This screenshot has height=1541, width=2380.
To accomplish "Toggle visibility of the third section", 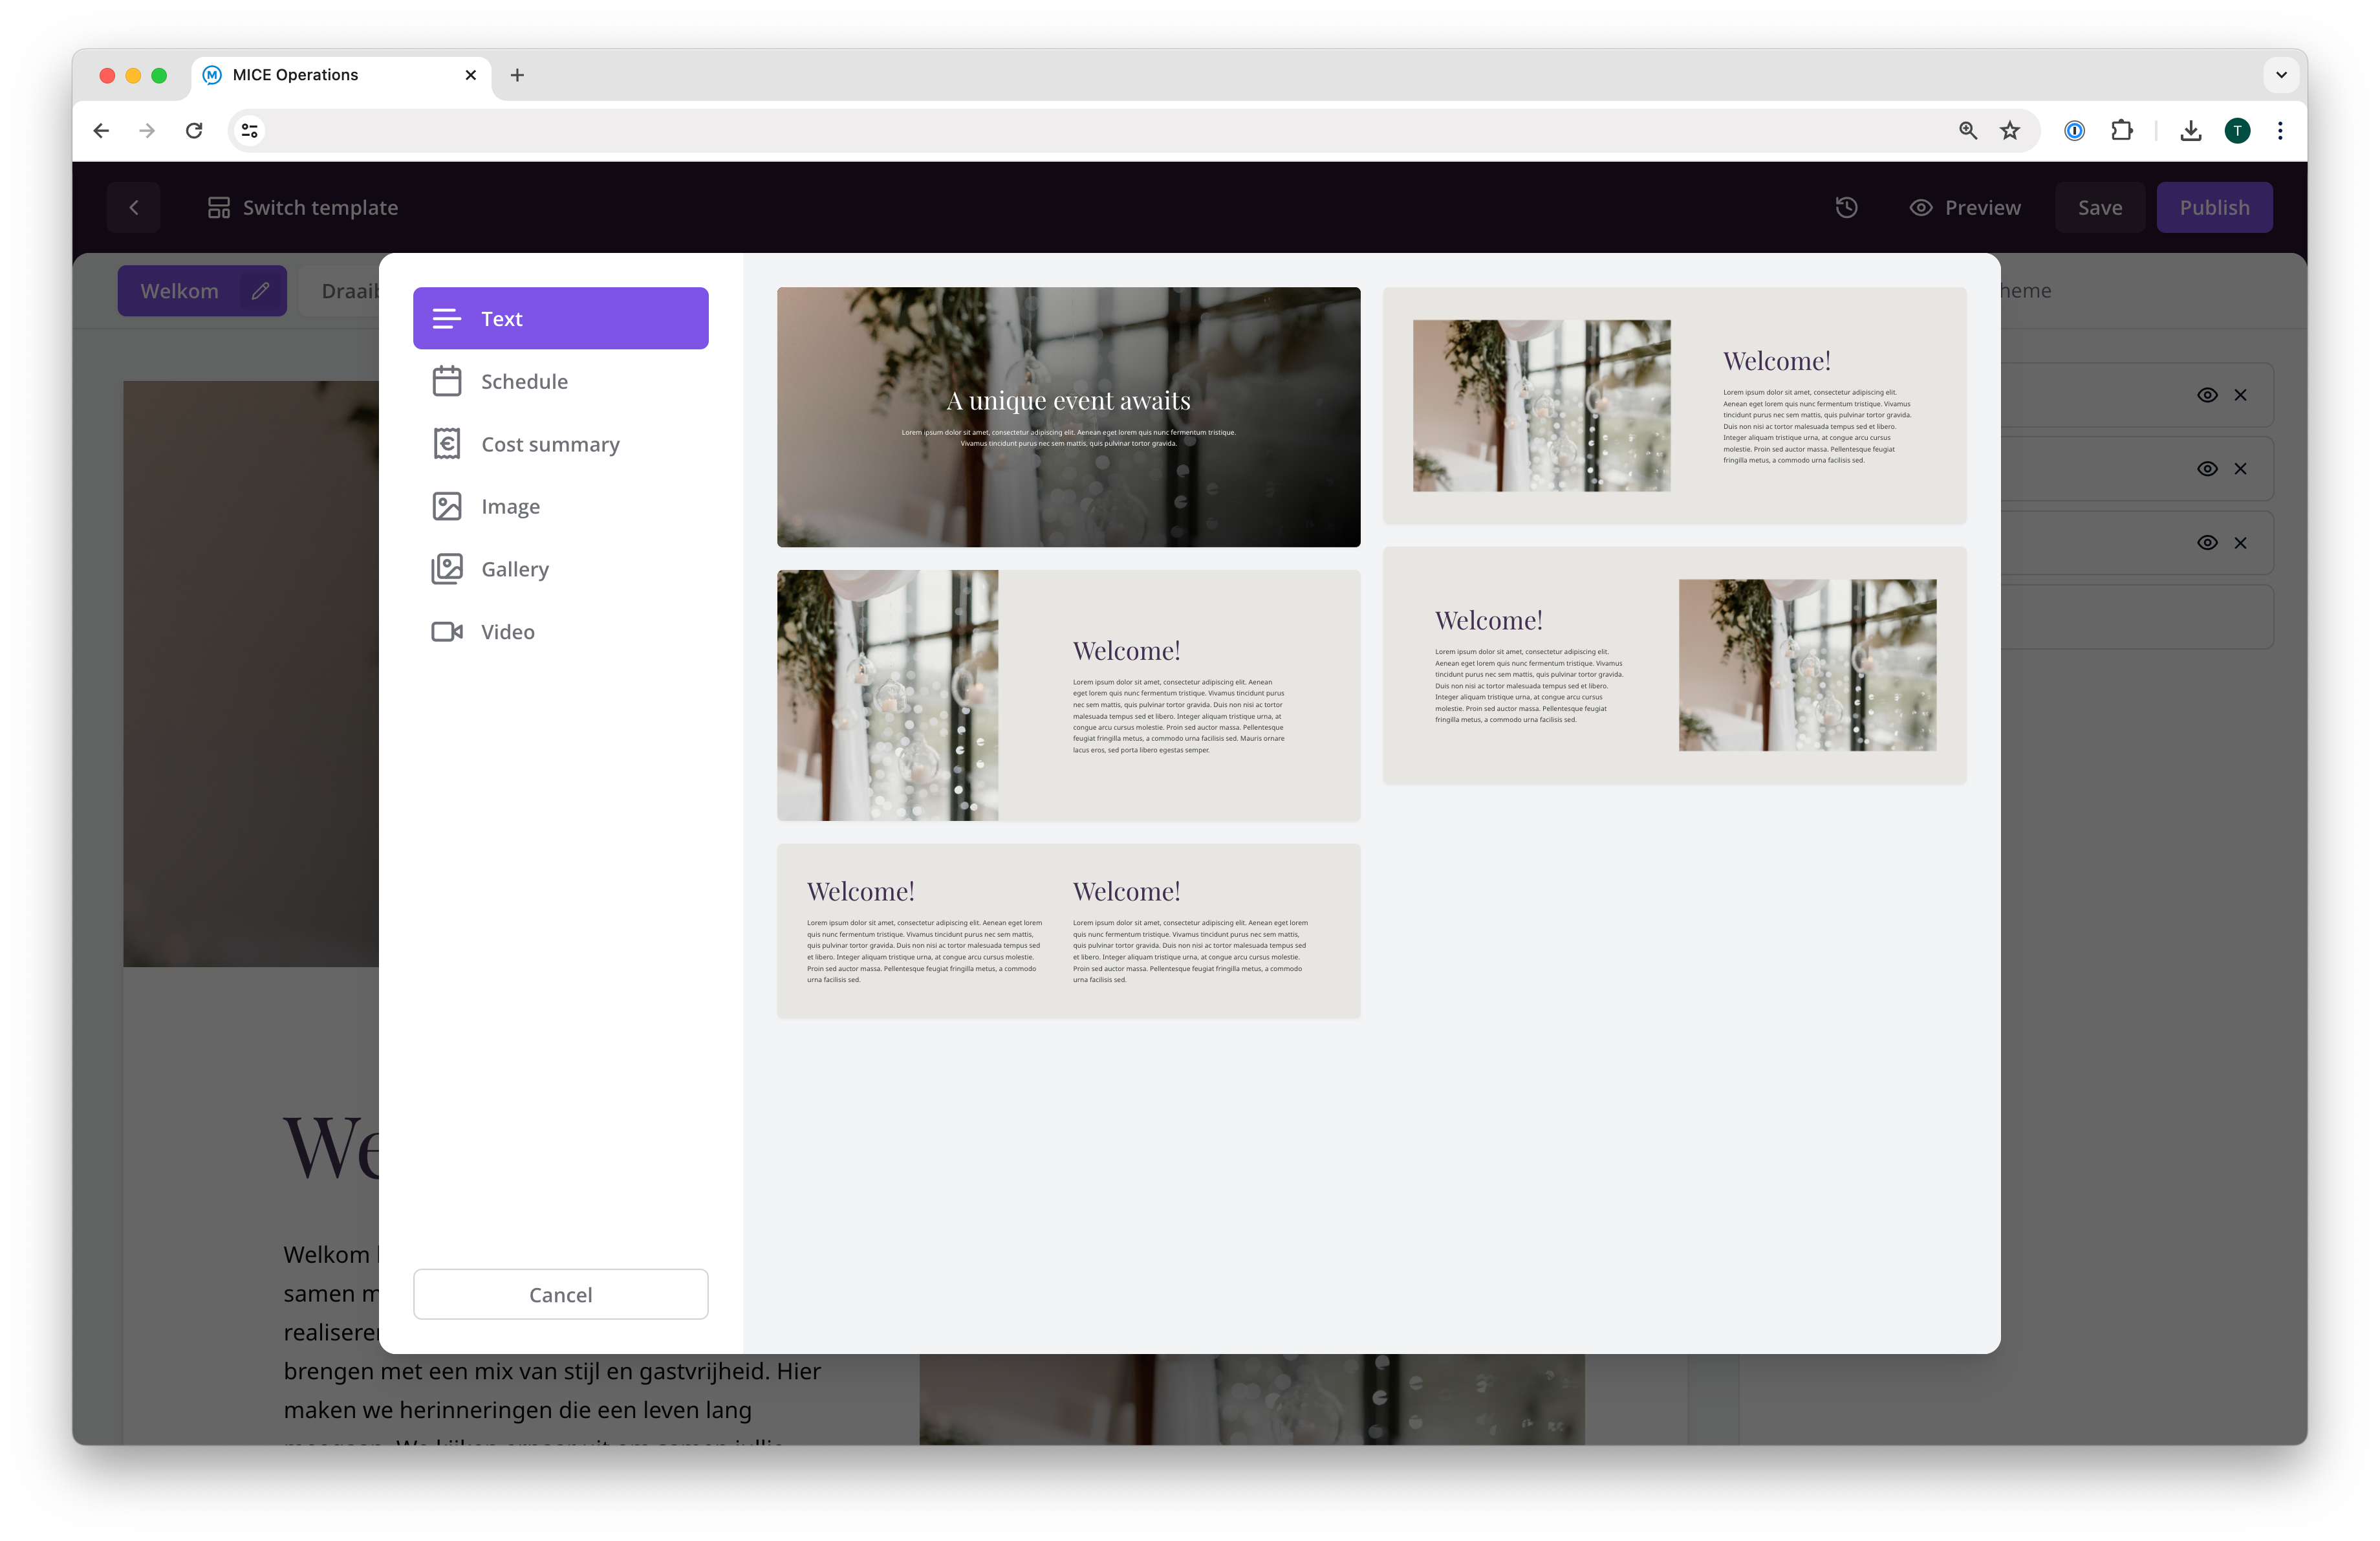I will 2207,543.
